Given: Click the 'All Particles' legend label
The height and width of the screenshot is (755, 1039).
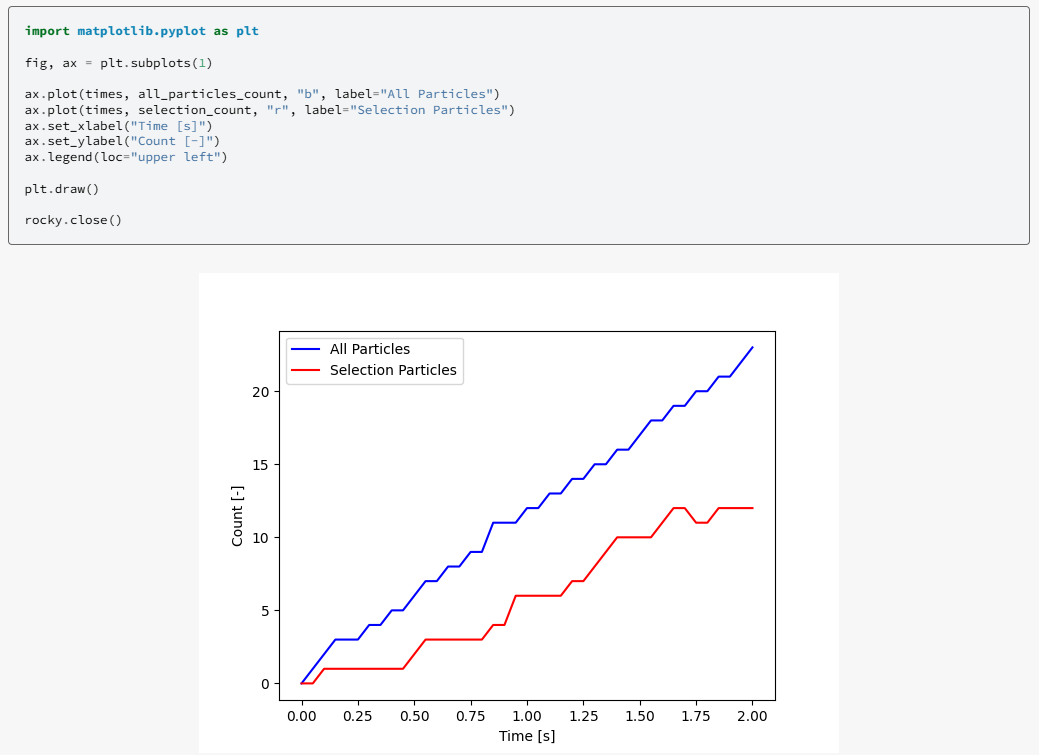Looking at the screenshot, I should pos(370,349).
